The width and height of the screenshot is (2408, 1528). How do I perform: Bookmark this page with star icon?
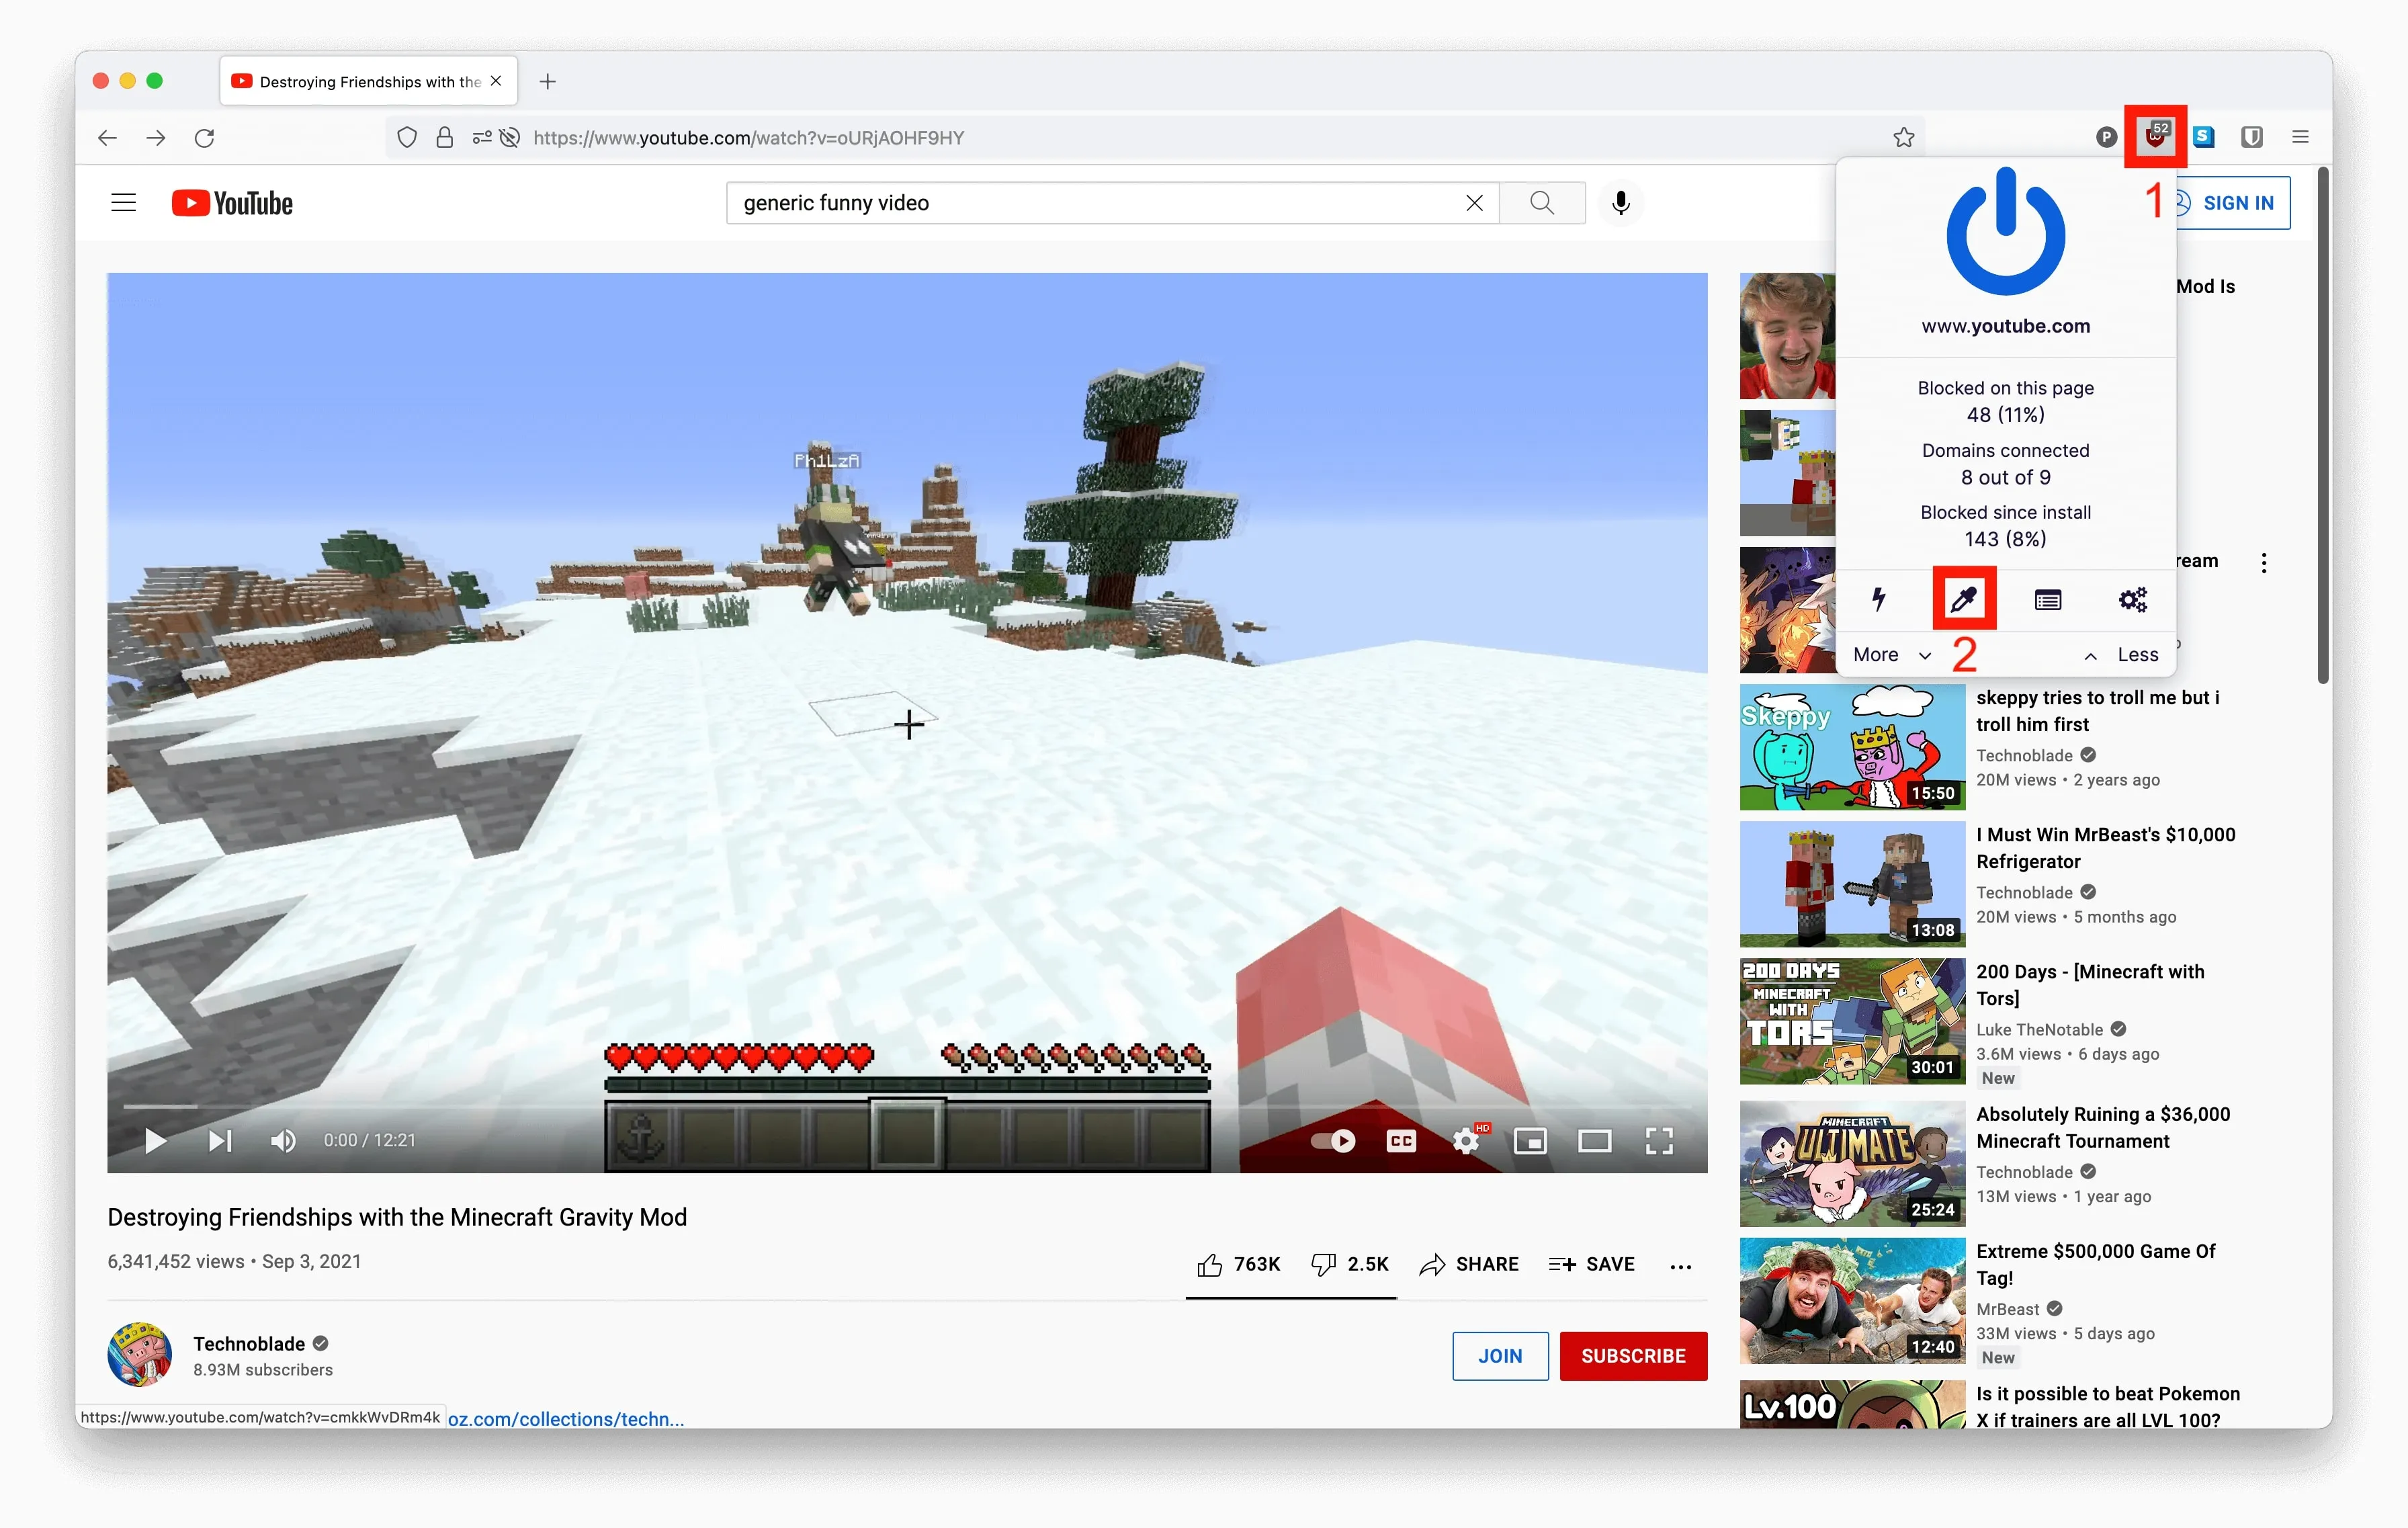point(1903,138)
